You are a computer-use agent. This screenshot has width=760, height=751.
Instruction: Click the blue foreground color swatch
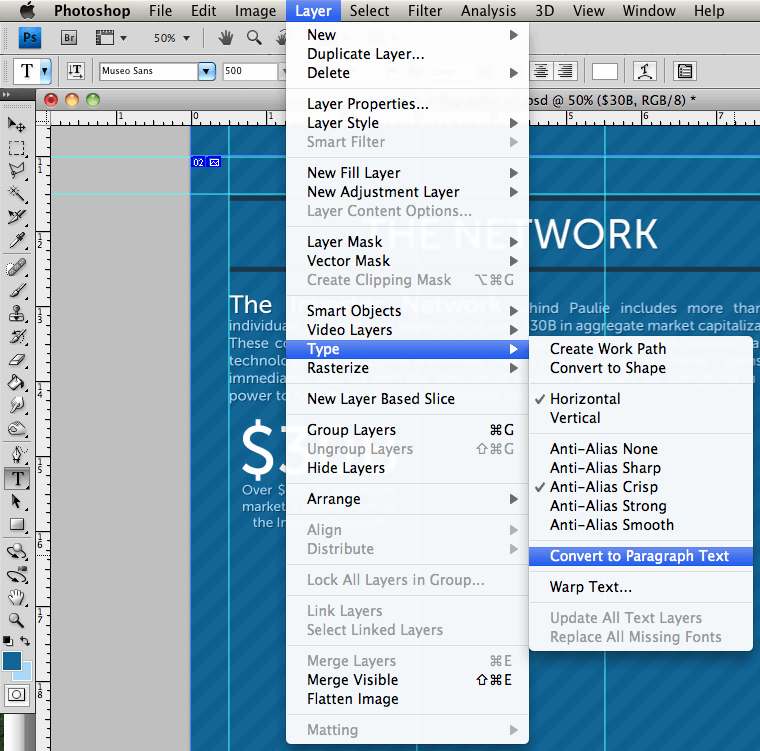[x=12, y=661]
